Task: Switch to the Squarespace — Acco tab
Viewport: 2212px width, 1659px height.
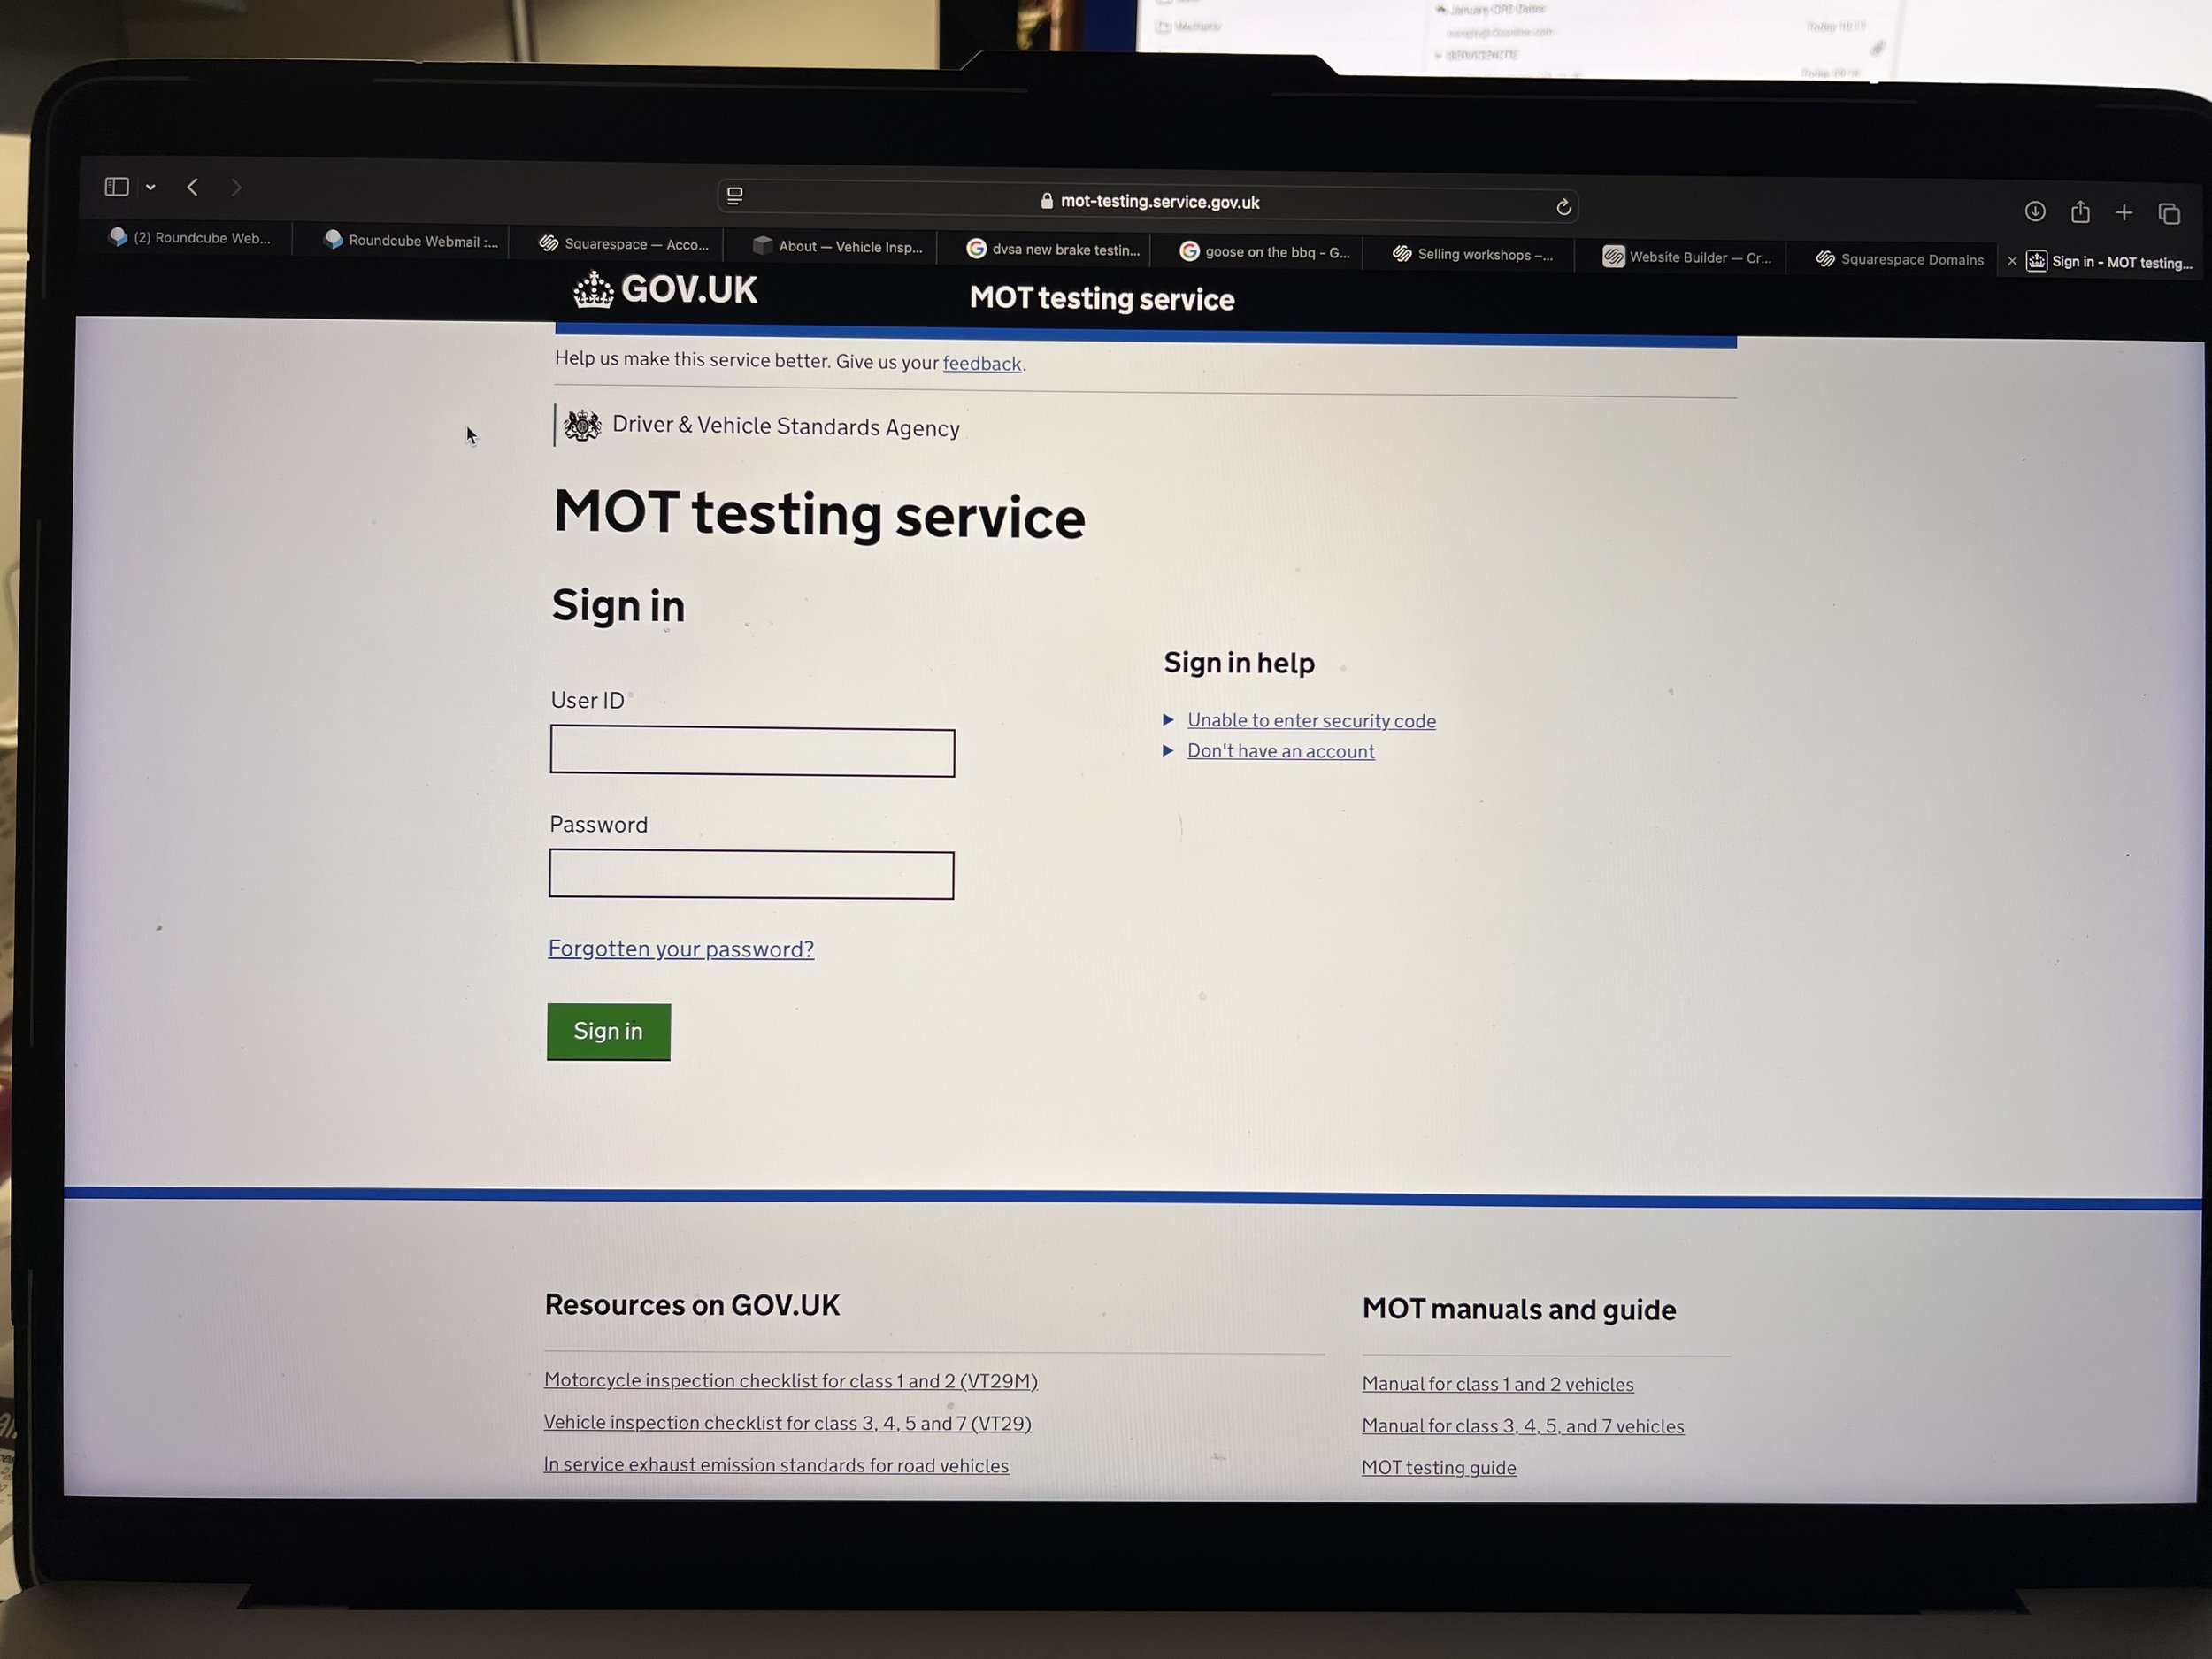Action: (624, 244)
